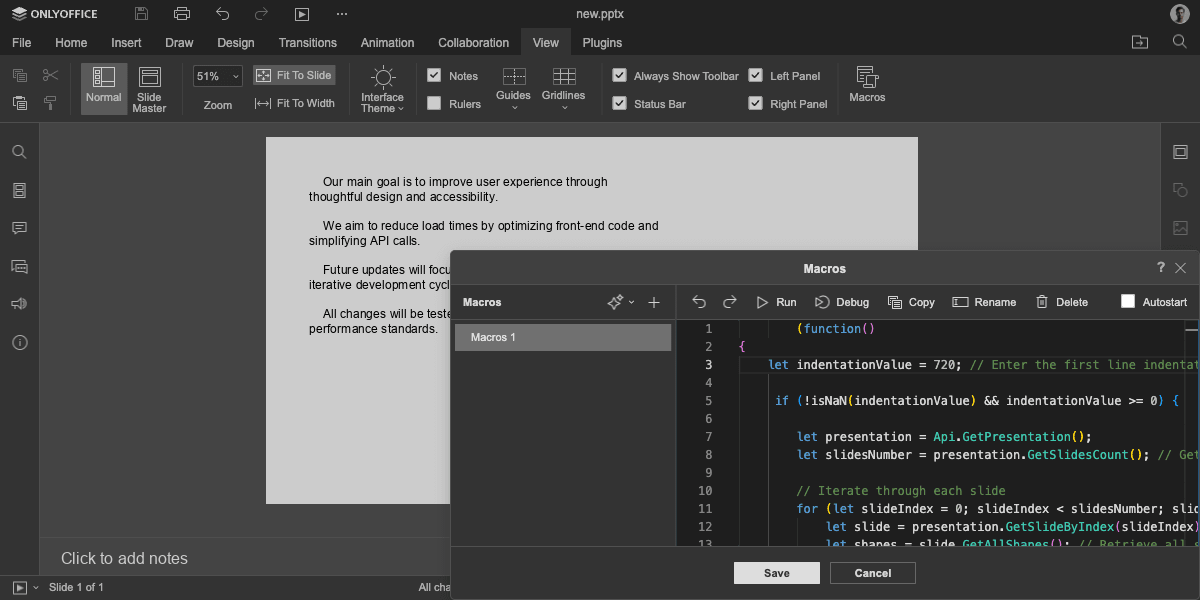Open the Comments panel in the left sidebar
Image resolution: width=1200 pixels, height=600 pixels.
click(19, 228)
